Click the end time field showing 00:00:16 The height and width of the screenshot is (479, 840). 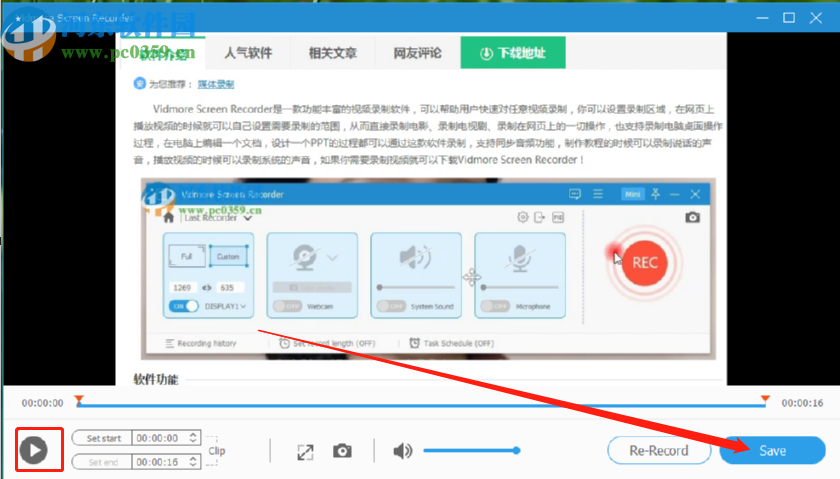tap(159, 462)
